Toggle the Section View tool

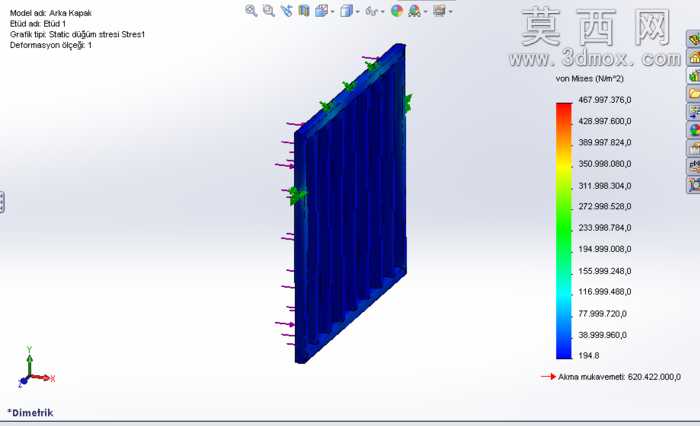(304, 11)
